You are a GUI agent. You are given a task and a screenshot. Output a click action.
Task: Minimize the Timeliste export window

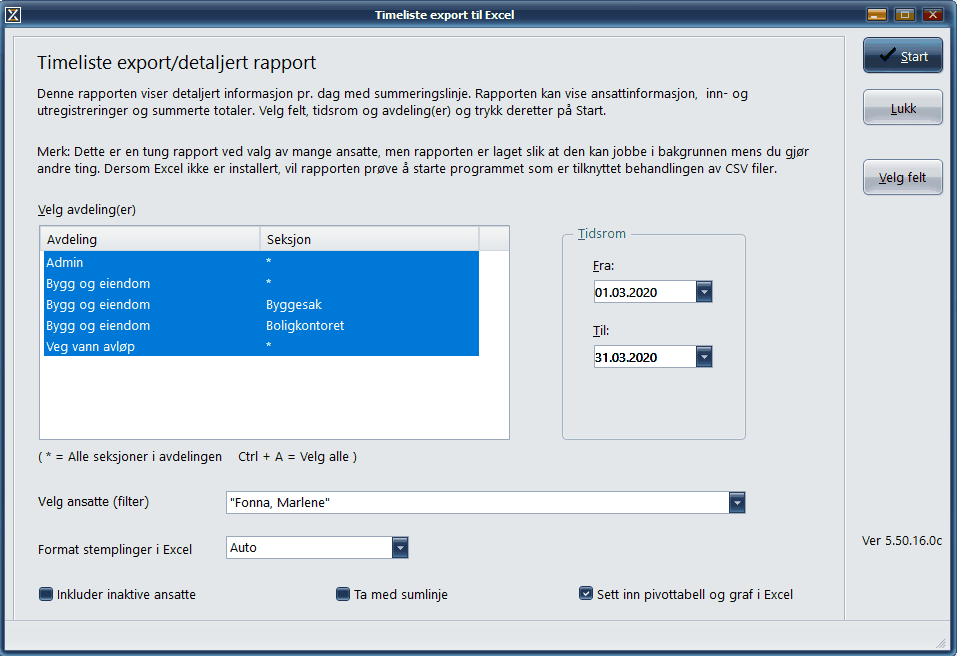877,15
